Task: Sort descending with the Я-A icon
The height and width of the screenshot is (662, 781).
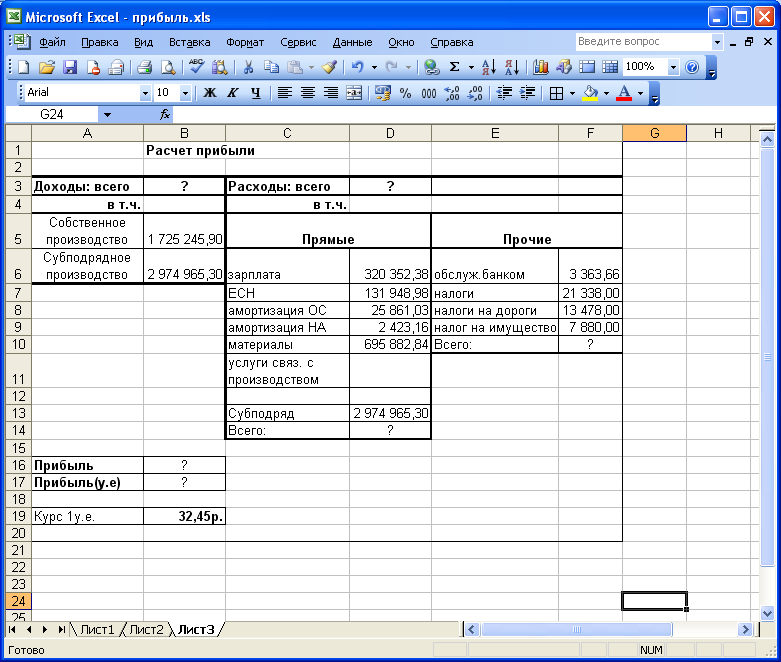Action: pyautogui.click(x=512, y=67)
